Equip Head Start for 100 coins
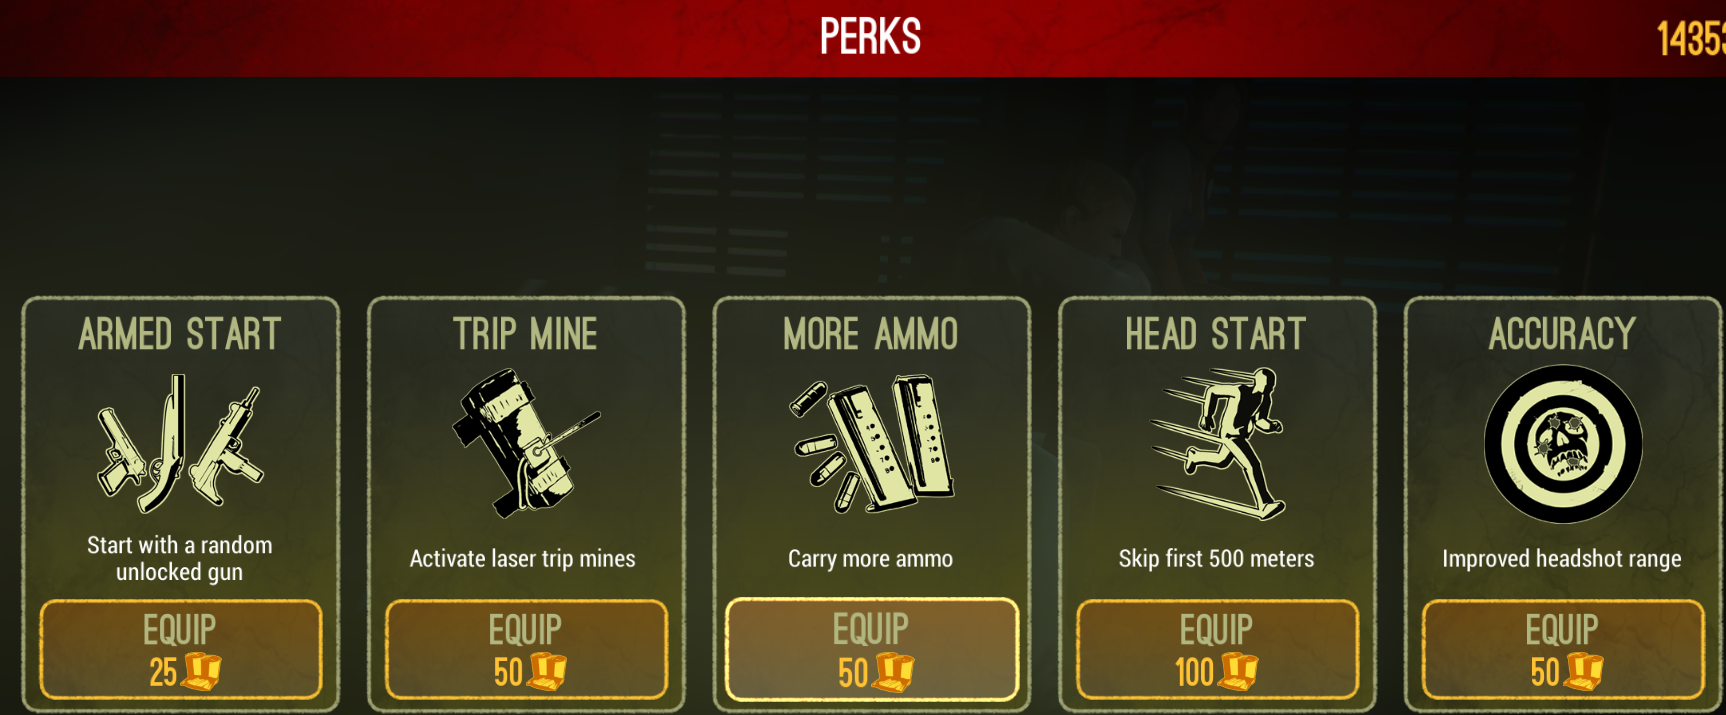This screenshot has height=715, width=1726. (x=1217, y=649)
